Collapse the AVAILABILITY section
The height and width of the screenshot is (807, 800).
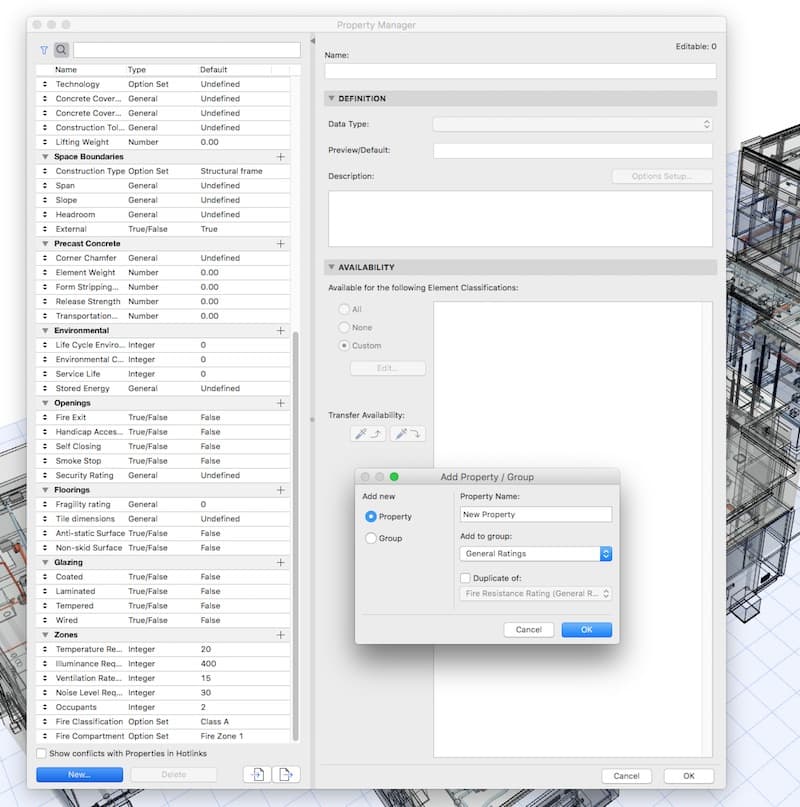coord(332,267)
